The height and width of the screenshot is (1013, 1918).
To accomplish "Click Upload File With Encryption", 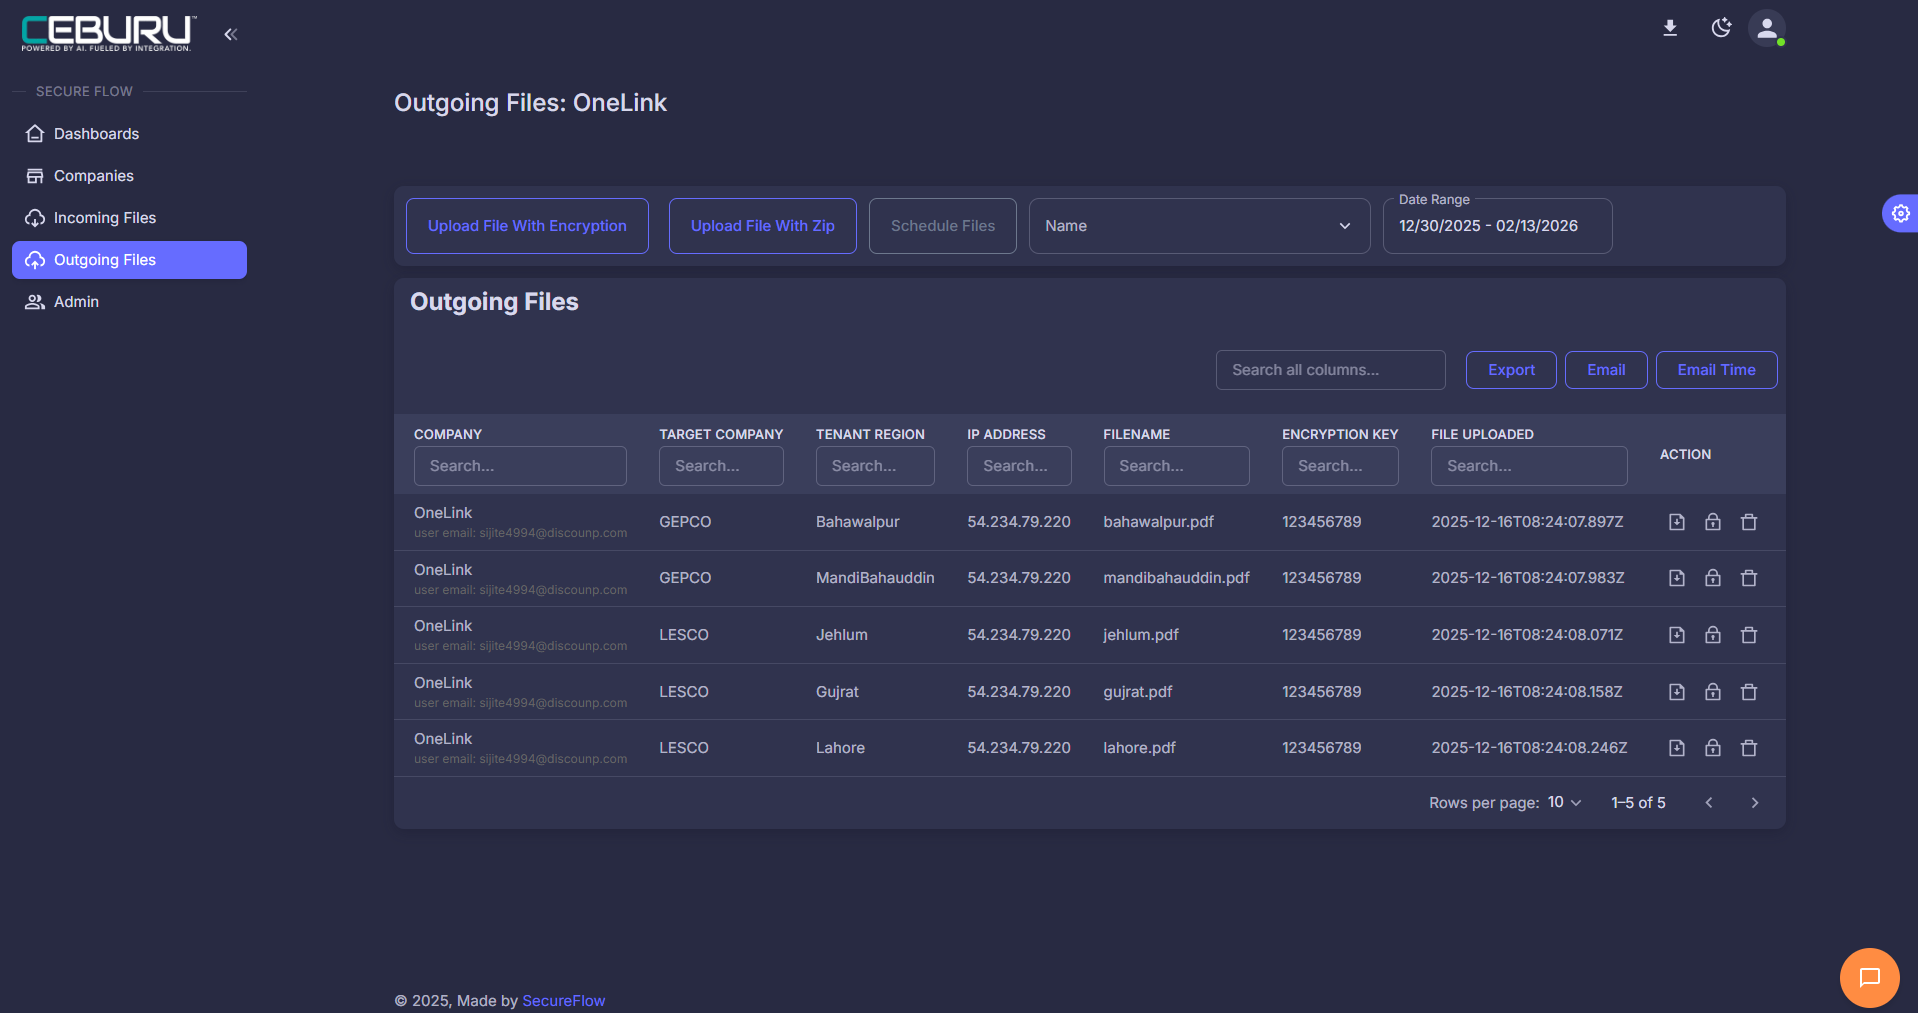I will (x=527, y=226).
